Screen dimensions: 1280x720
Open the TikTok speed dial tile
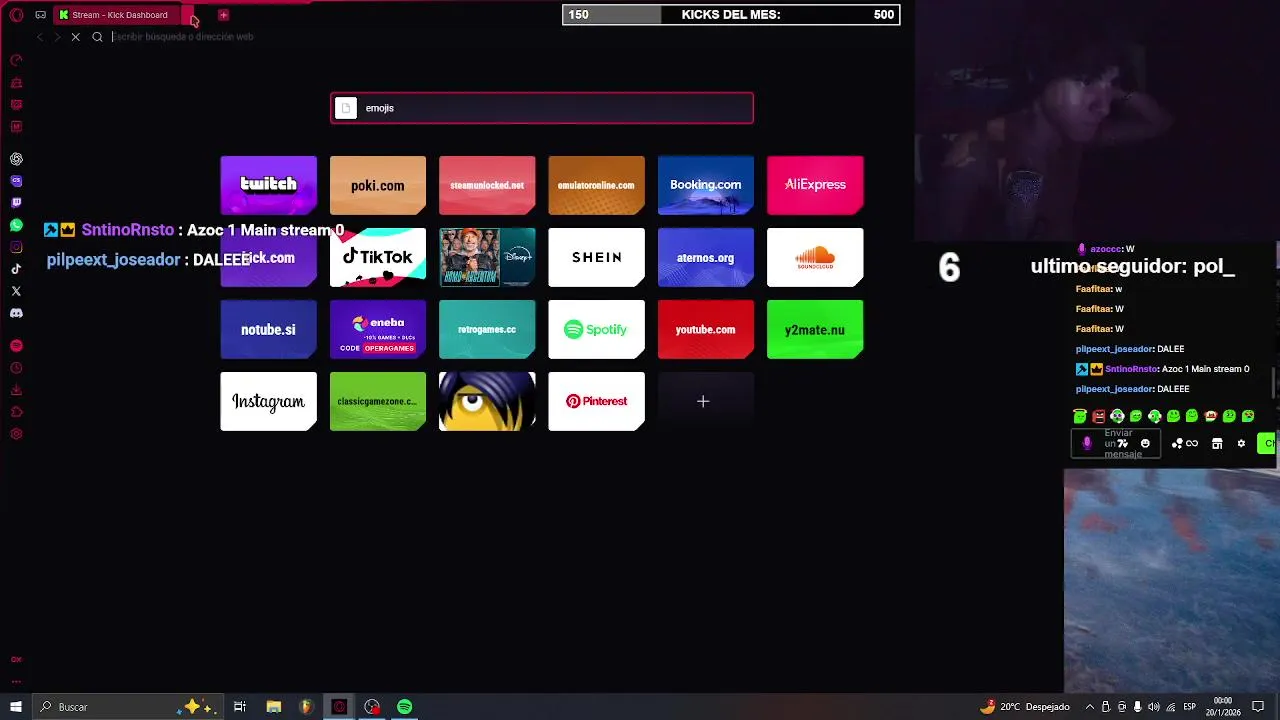click(377, 257)
